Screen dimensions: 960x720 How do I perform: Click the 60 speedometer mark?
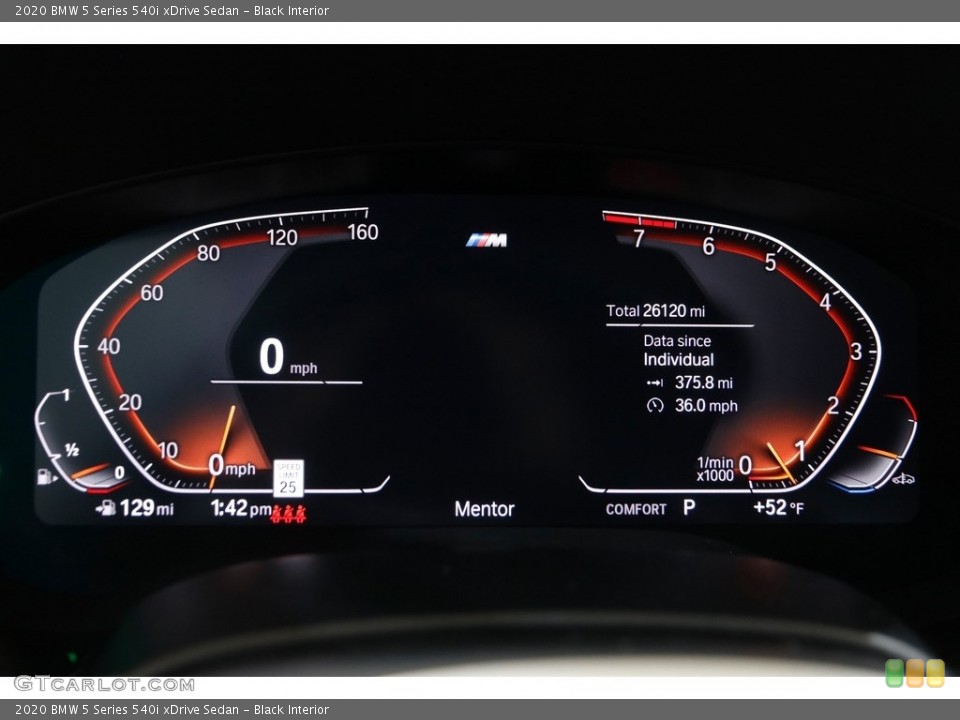[152, 293]
